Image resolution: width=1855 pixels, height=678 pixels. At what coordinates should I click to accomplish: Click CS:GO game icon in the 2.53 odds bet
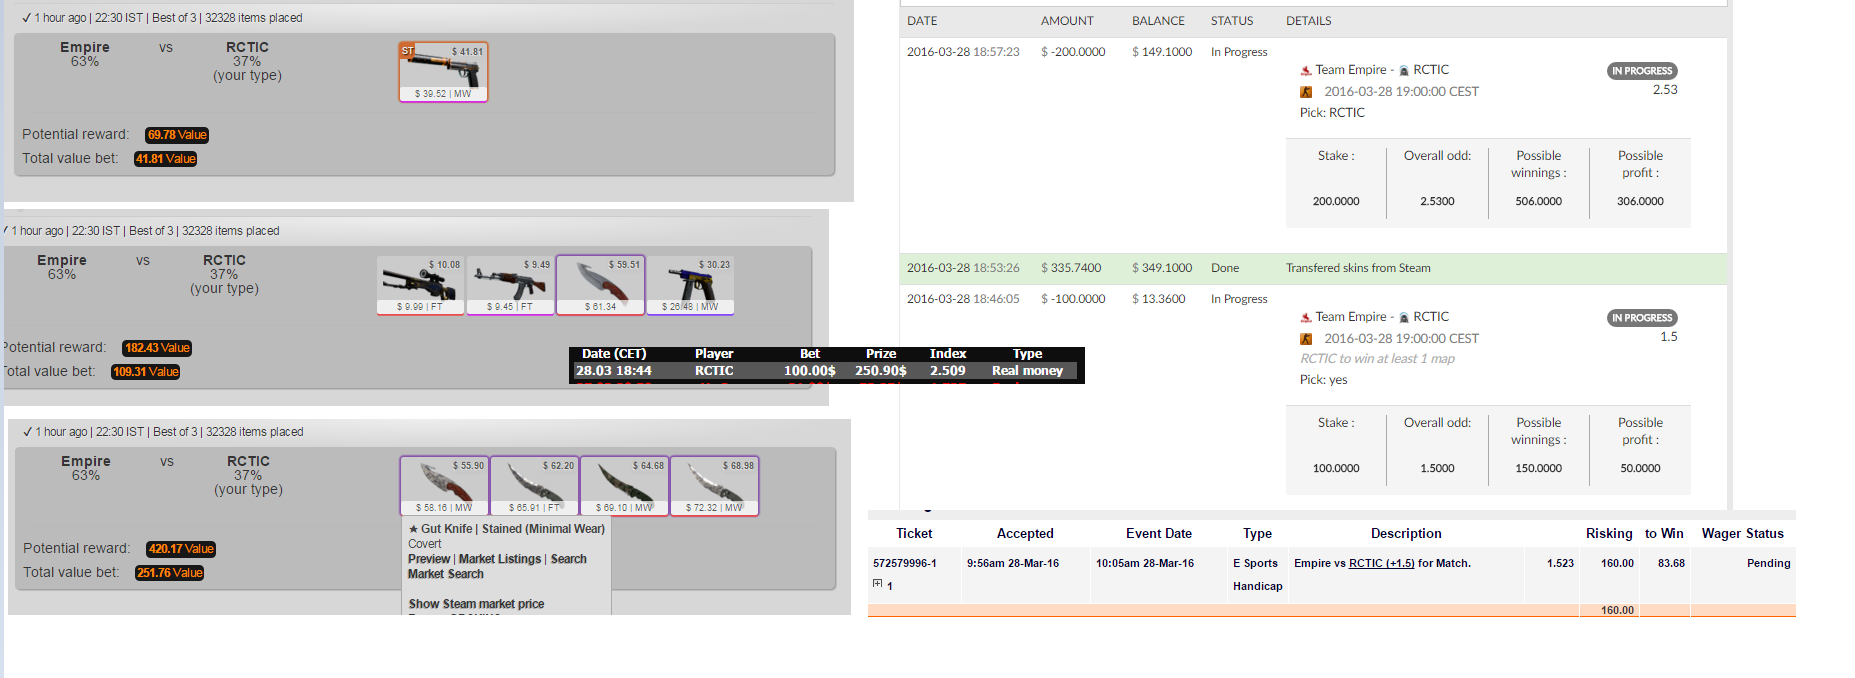tap(1306, 92)
